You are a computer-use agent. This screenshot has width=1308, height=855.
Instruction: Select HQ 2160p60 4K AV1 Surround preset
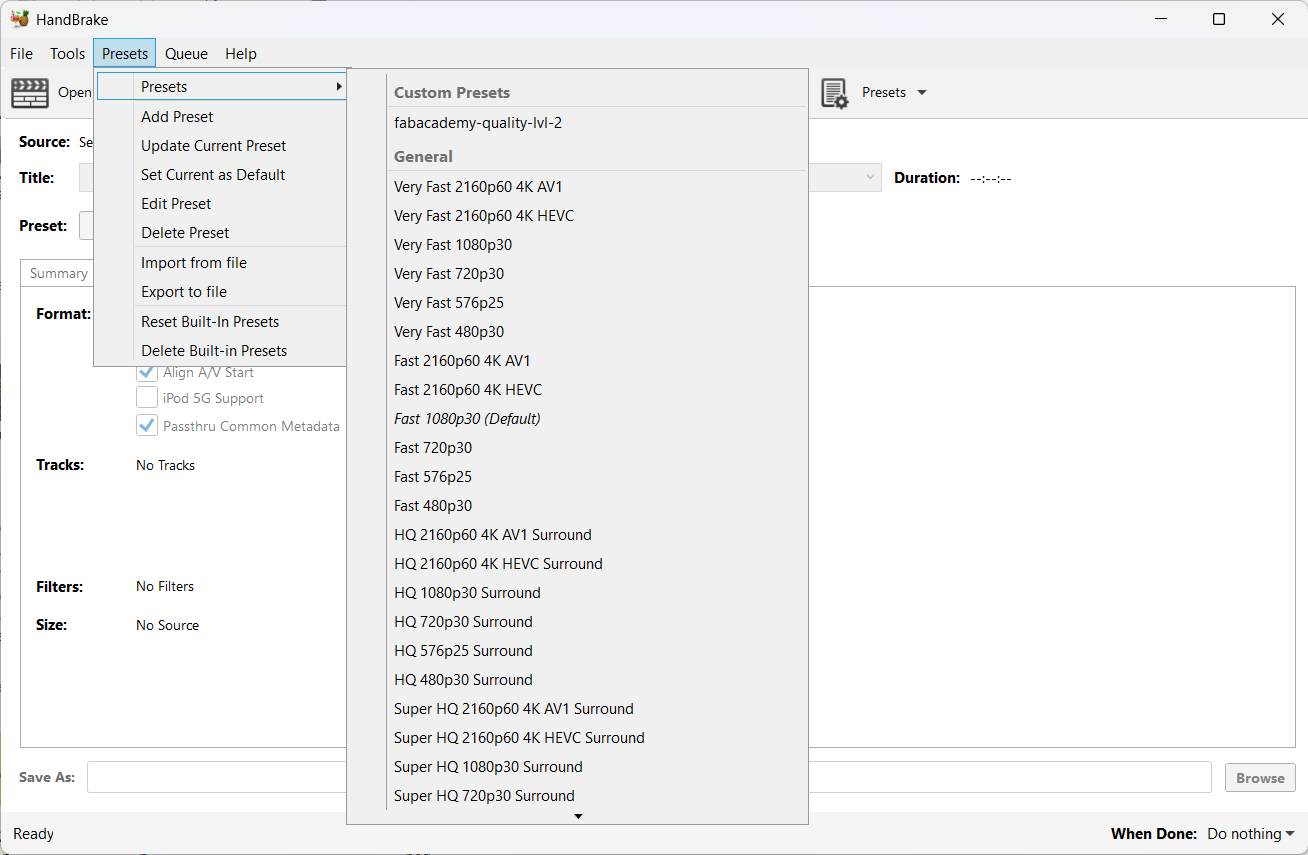click(577, 535)
